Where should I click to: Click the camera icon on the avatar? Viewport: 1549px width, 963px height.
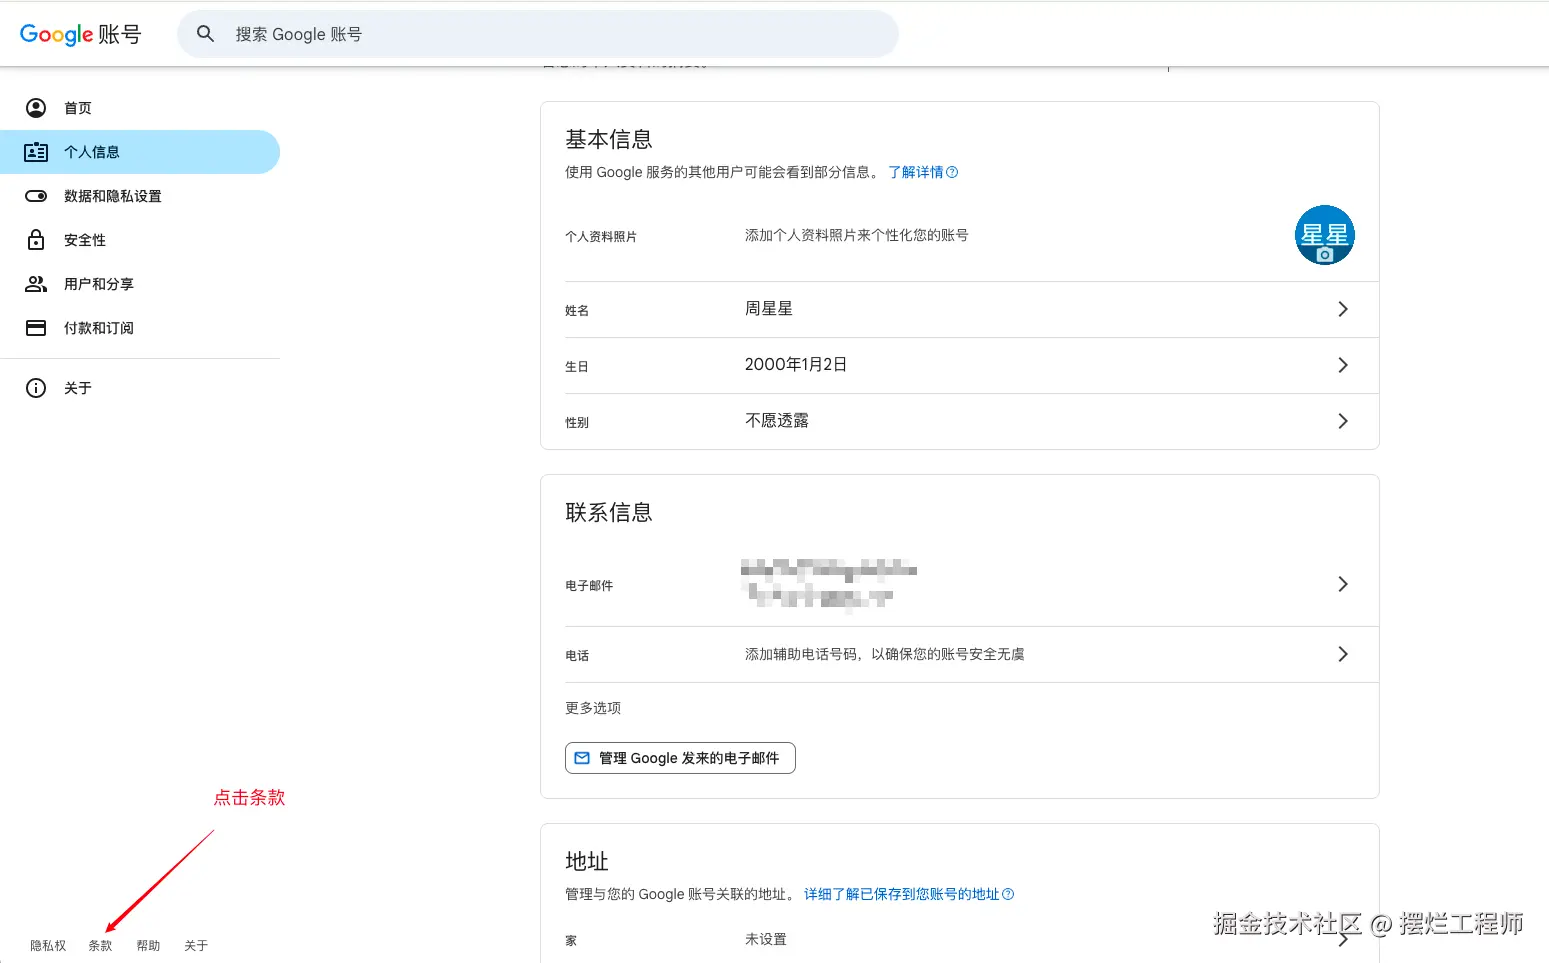click(1325, 255)
